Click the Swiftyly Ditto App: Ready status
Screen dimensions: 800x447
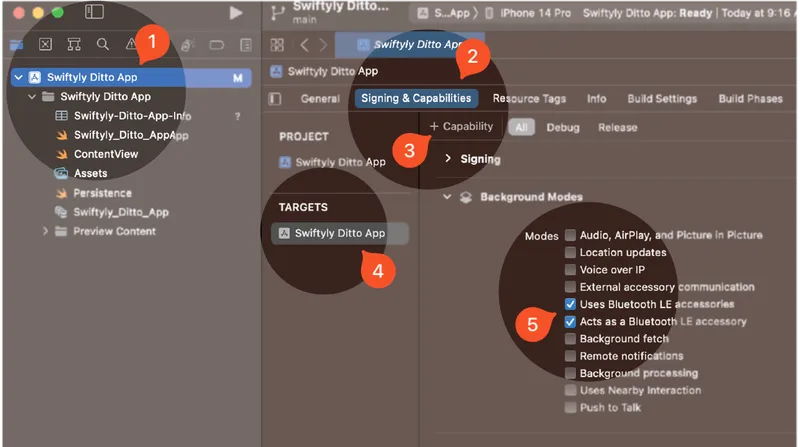tap(647, 13)
